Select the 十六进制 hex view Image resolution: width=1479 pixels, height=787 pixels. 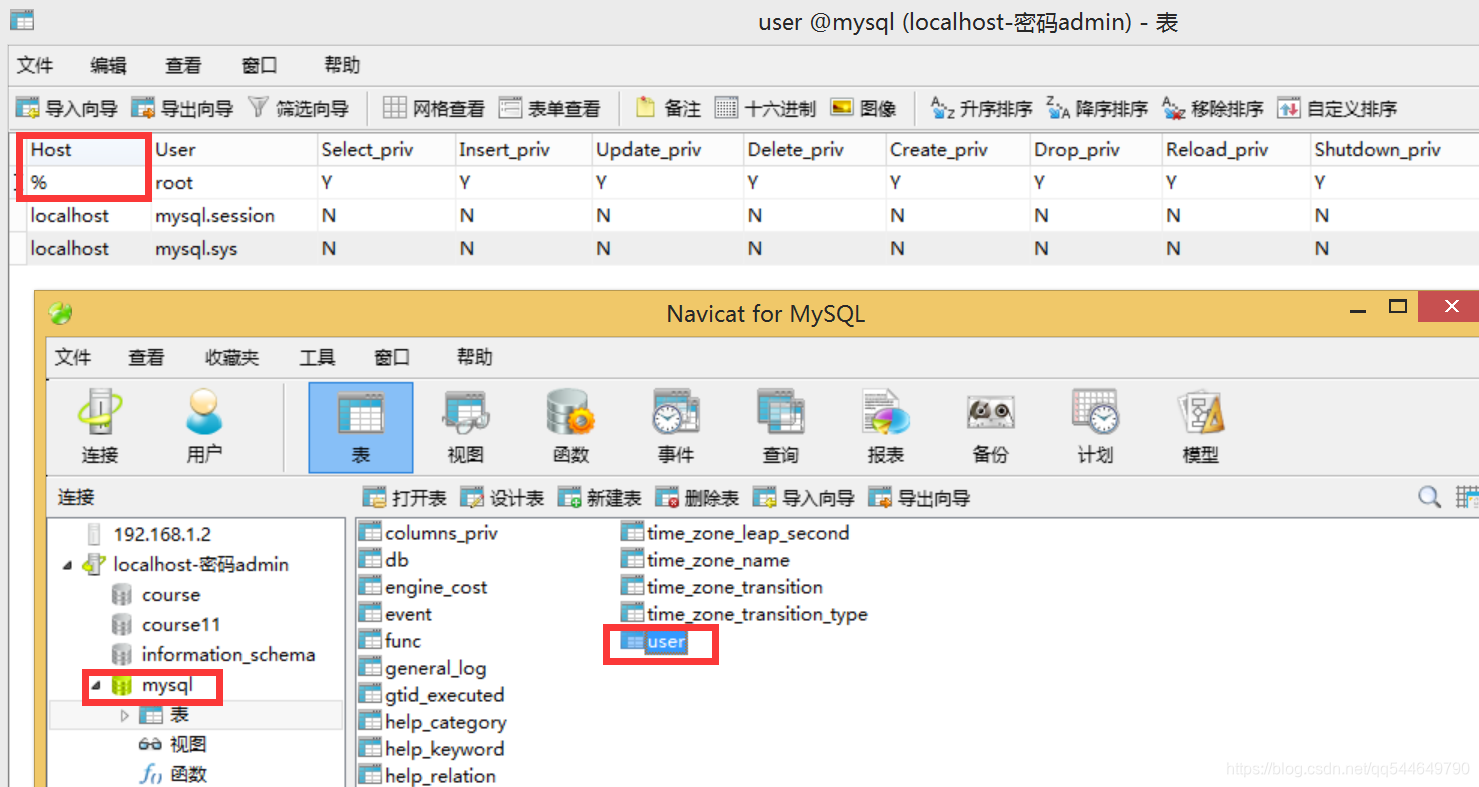(x=765, y=108)
